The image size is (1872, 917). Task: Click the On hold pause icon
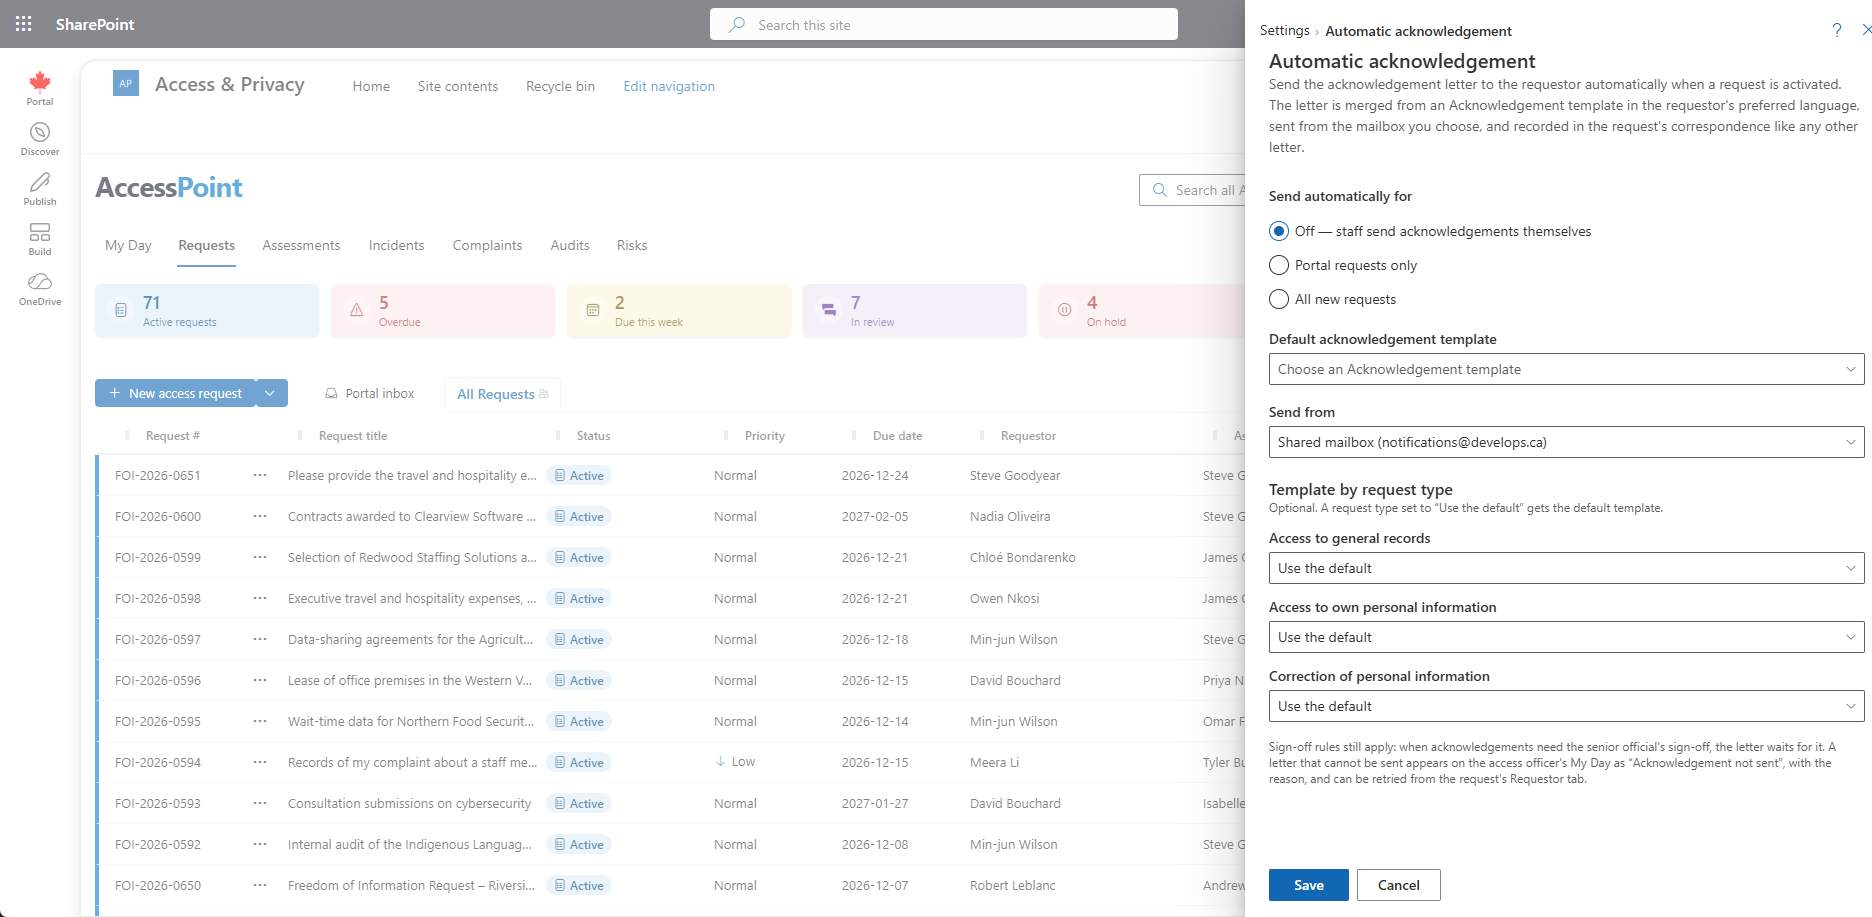pos(1065,310)
